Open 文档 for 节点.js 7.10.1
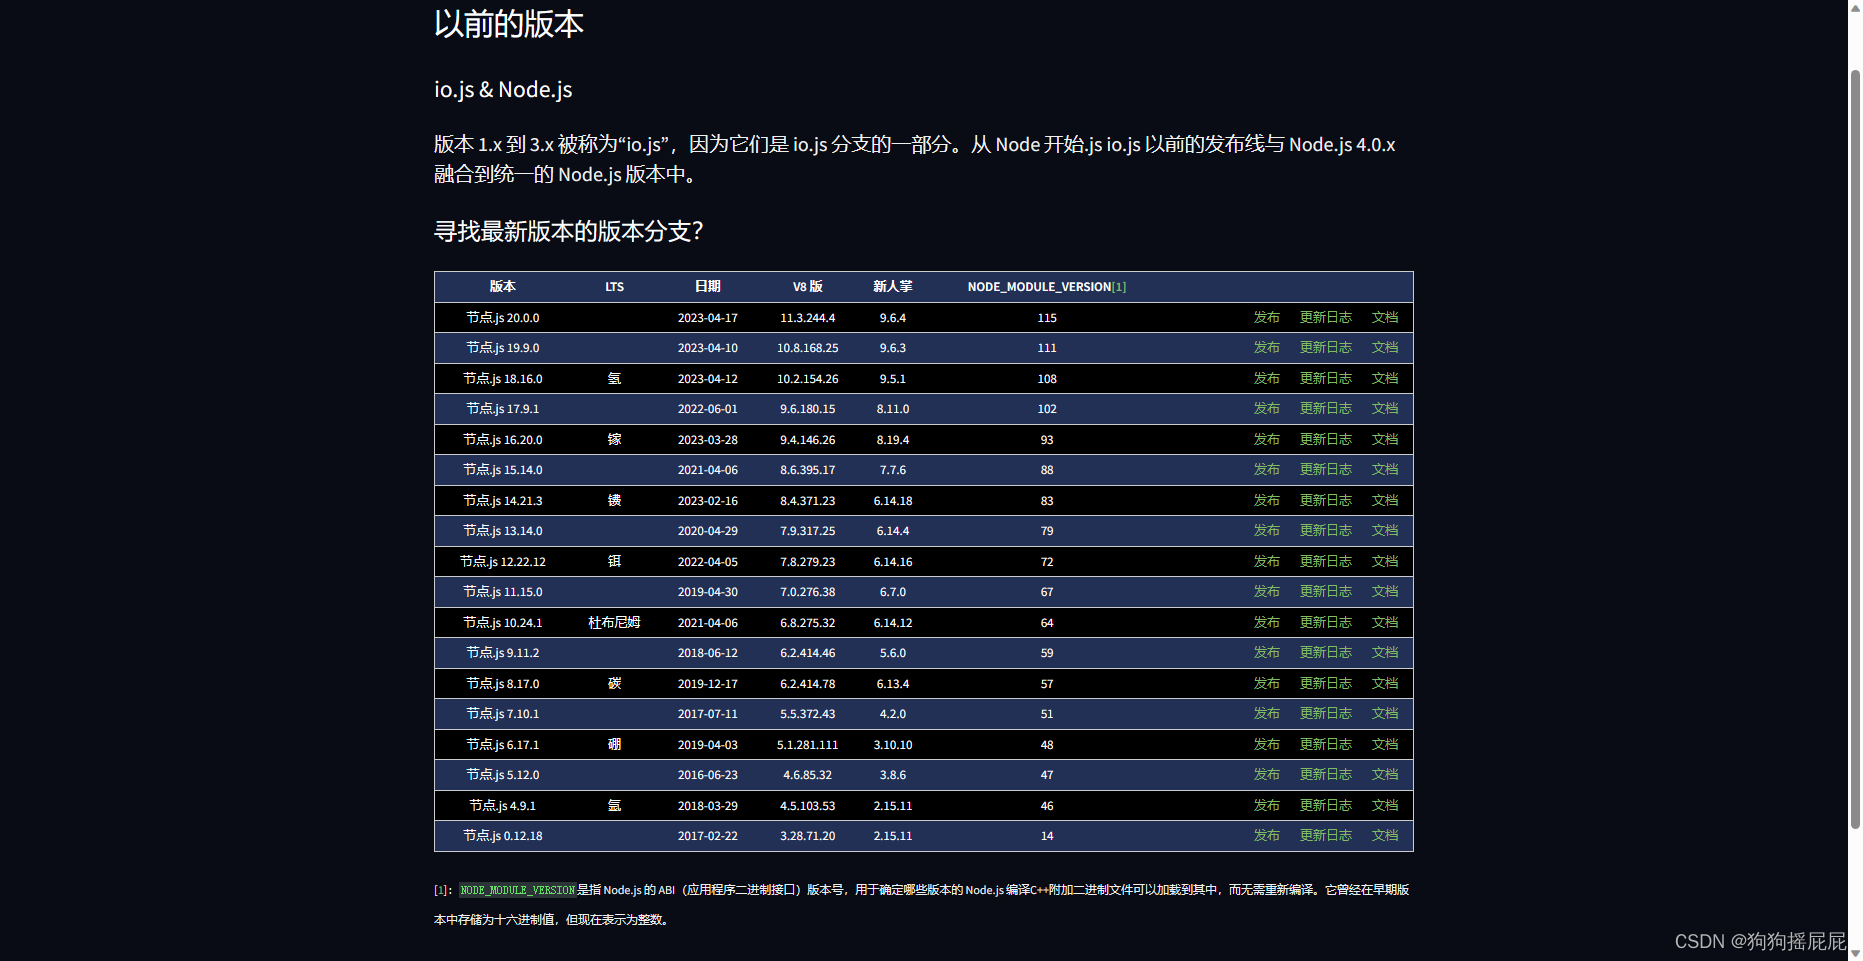 (1384, 713)
